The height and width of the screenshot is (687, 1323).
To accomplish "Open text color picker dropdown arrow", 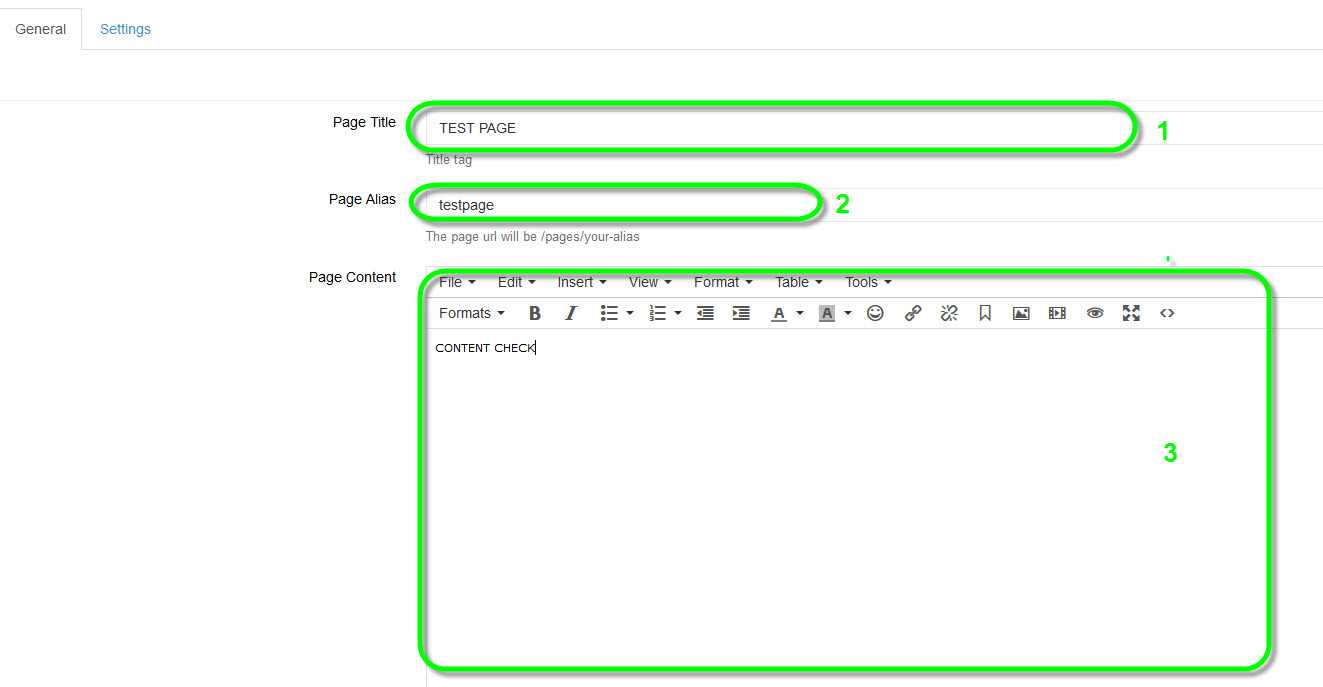I will [x=800, y=313].
